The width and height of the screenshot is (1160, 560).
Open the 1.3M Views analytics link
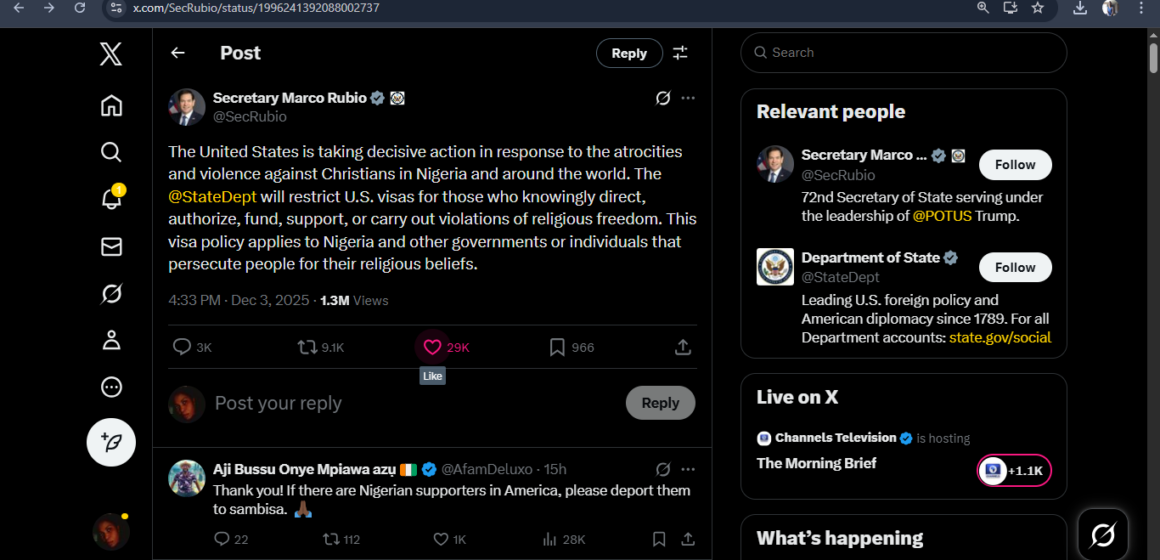[354, 300]
